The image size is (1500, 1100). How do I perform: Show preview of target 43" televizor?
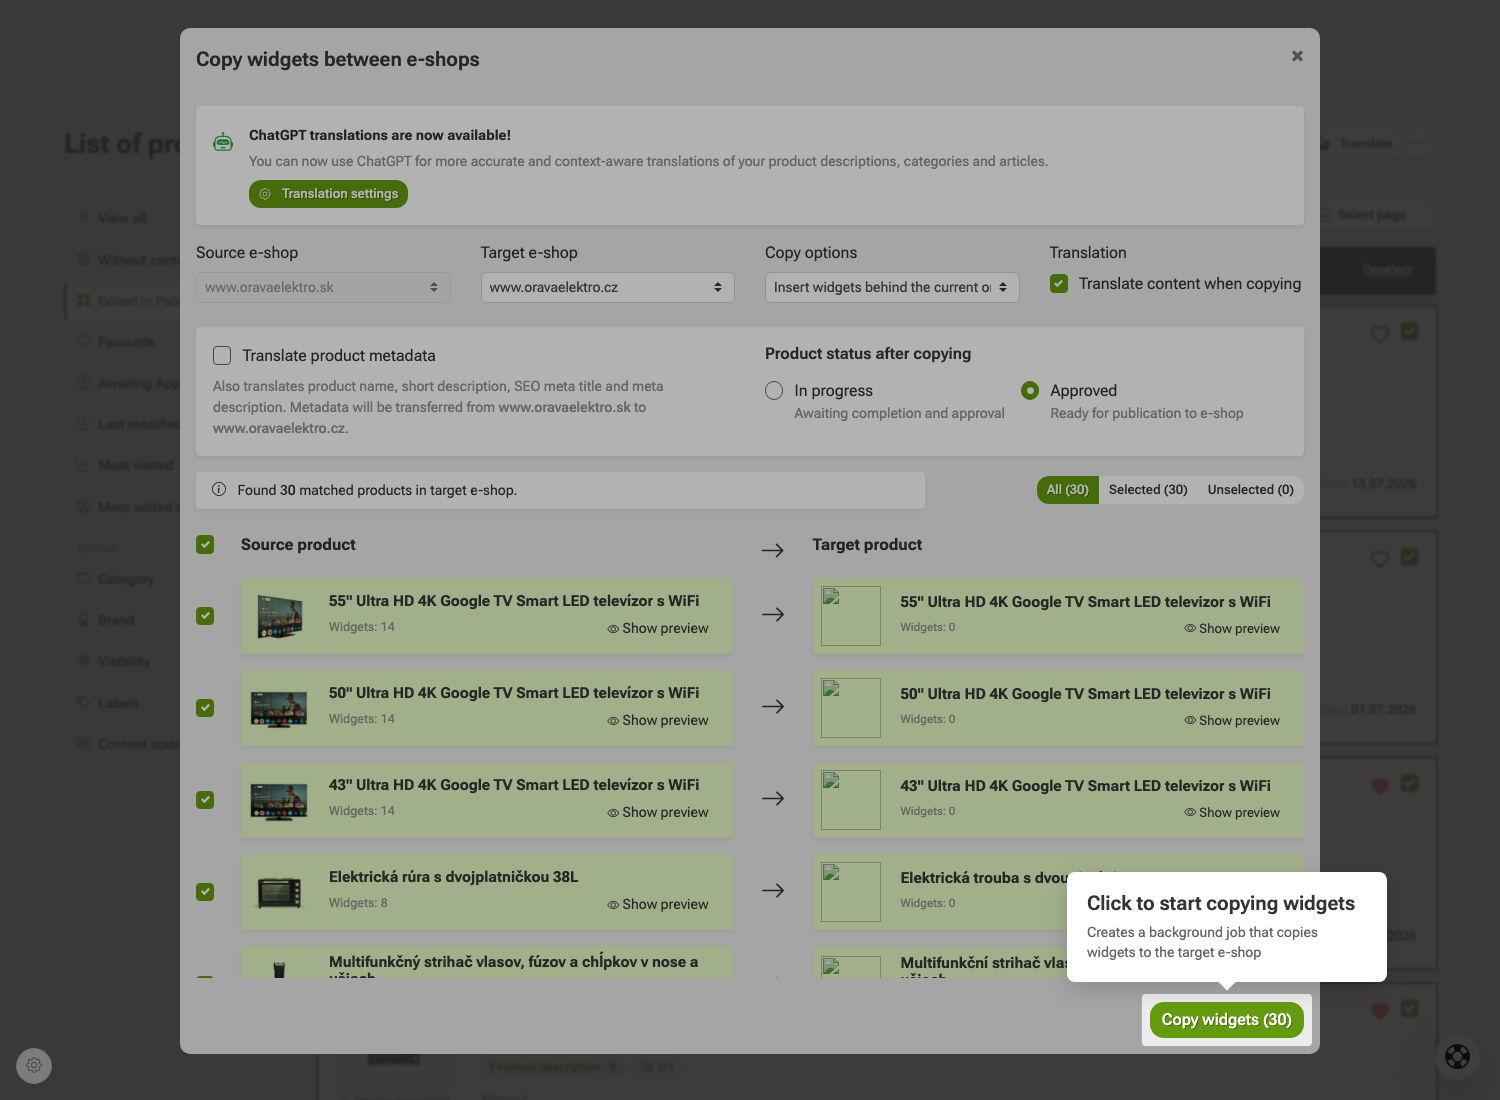tap(1232, 812)
